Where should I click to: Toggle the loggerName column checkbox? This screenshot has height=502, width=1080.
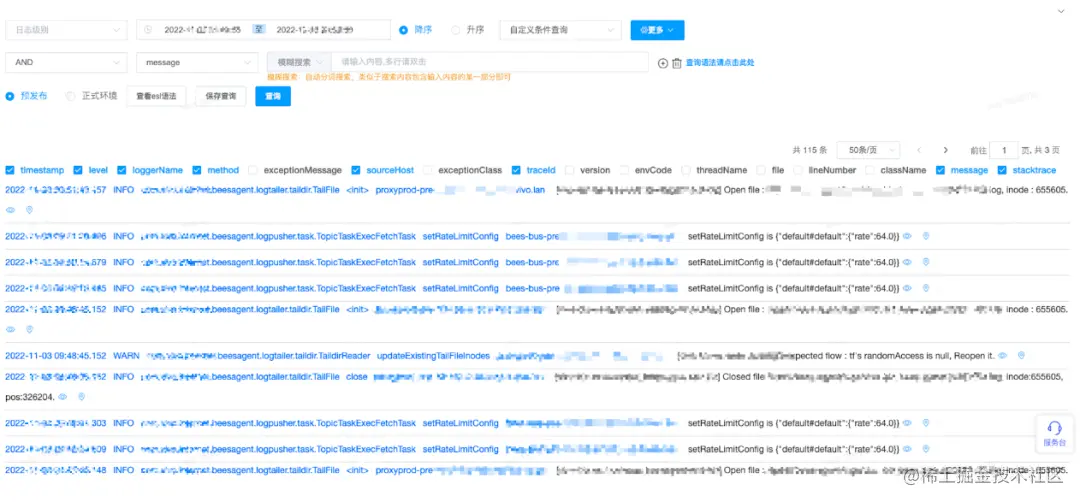(x=122, y=170)
